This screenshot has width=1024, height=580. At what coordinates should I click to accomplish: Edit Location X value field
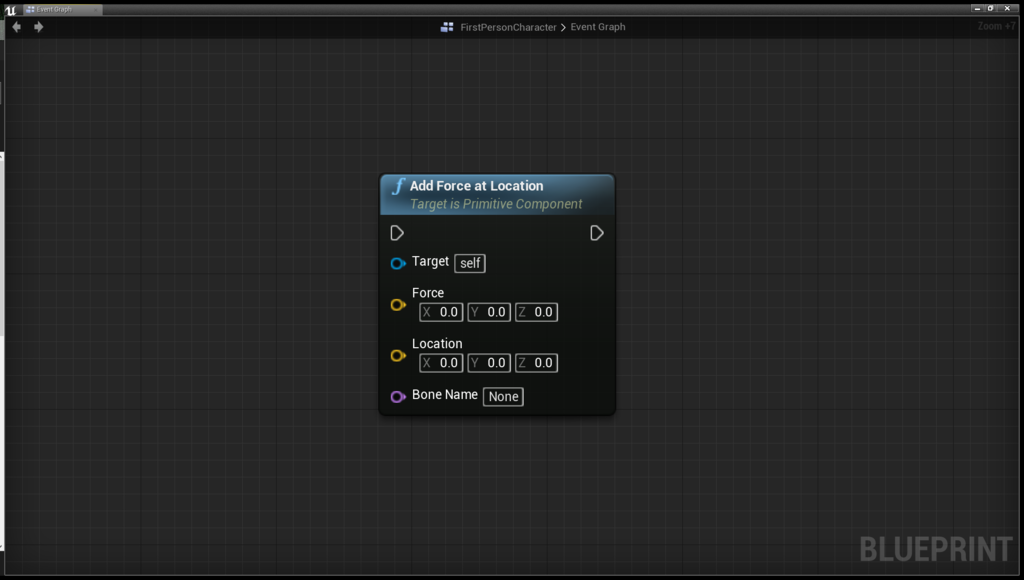[441, 363]
